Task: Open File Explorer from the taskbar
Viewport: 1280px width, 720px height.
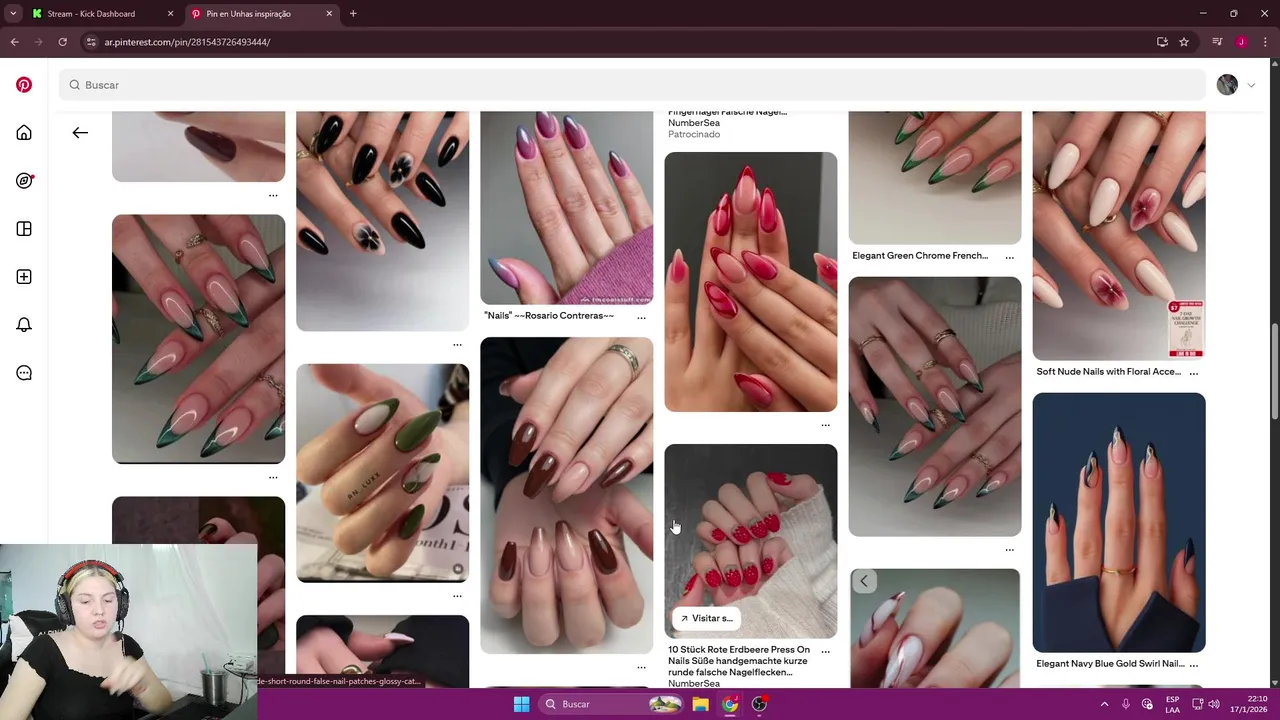Action: 701,704
